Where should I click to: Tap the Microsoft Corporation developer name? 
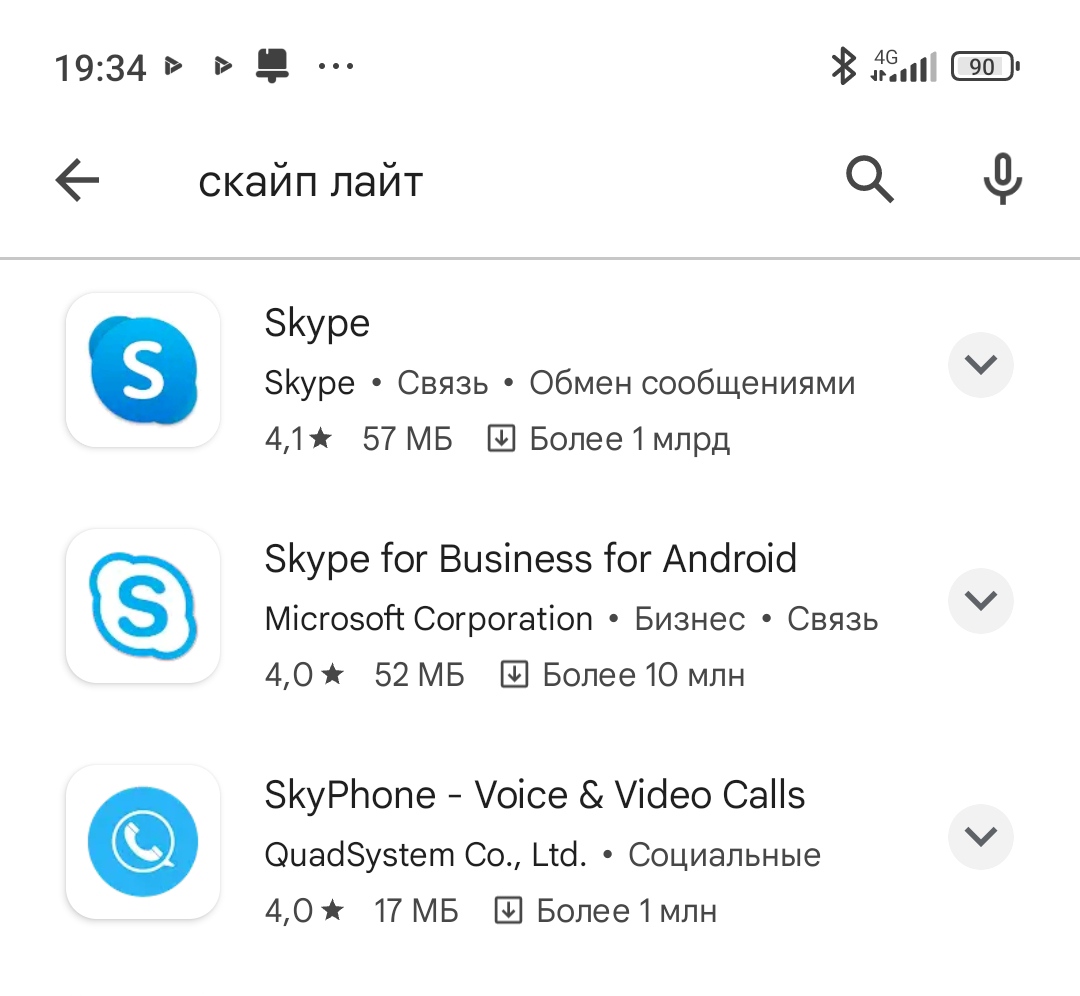point(428,619)
